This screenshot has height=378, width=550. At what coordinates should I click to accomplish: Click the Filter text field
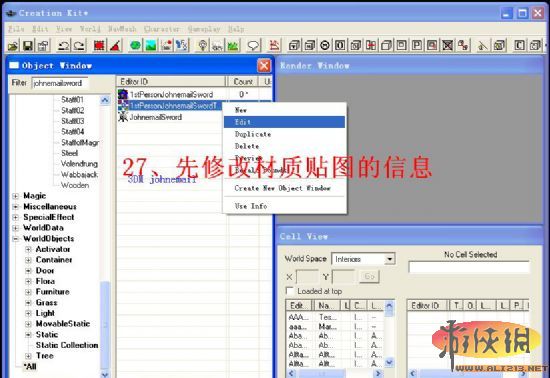60,83
